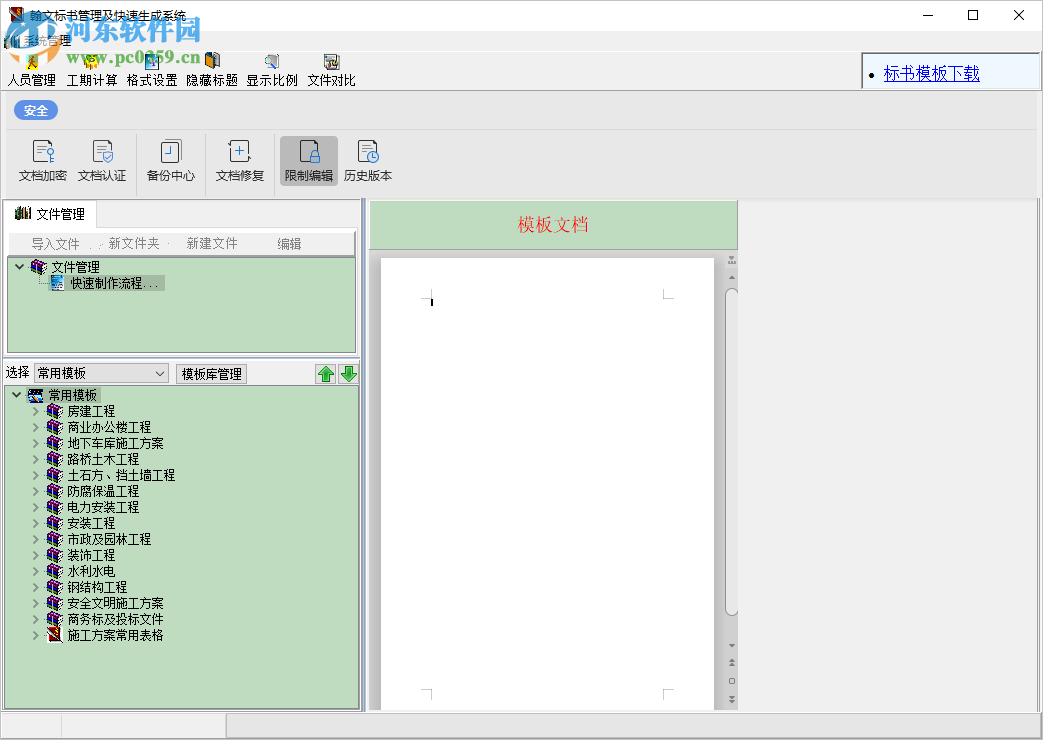Minimize the application window

click(x=928, y=15)
